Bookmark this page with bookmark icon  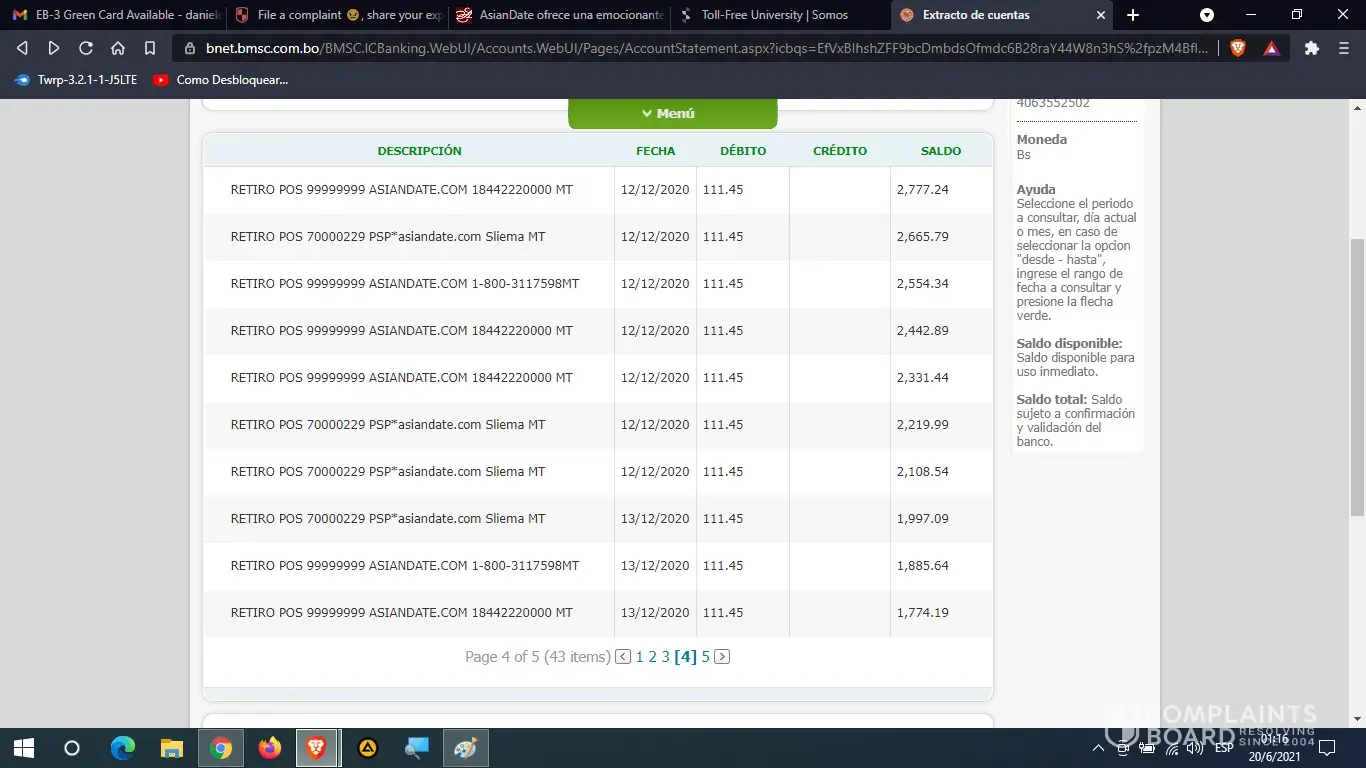tap(150, 48)
